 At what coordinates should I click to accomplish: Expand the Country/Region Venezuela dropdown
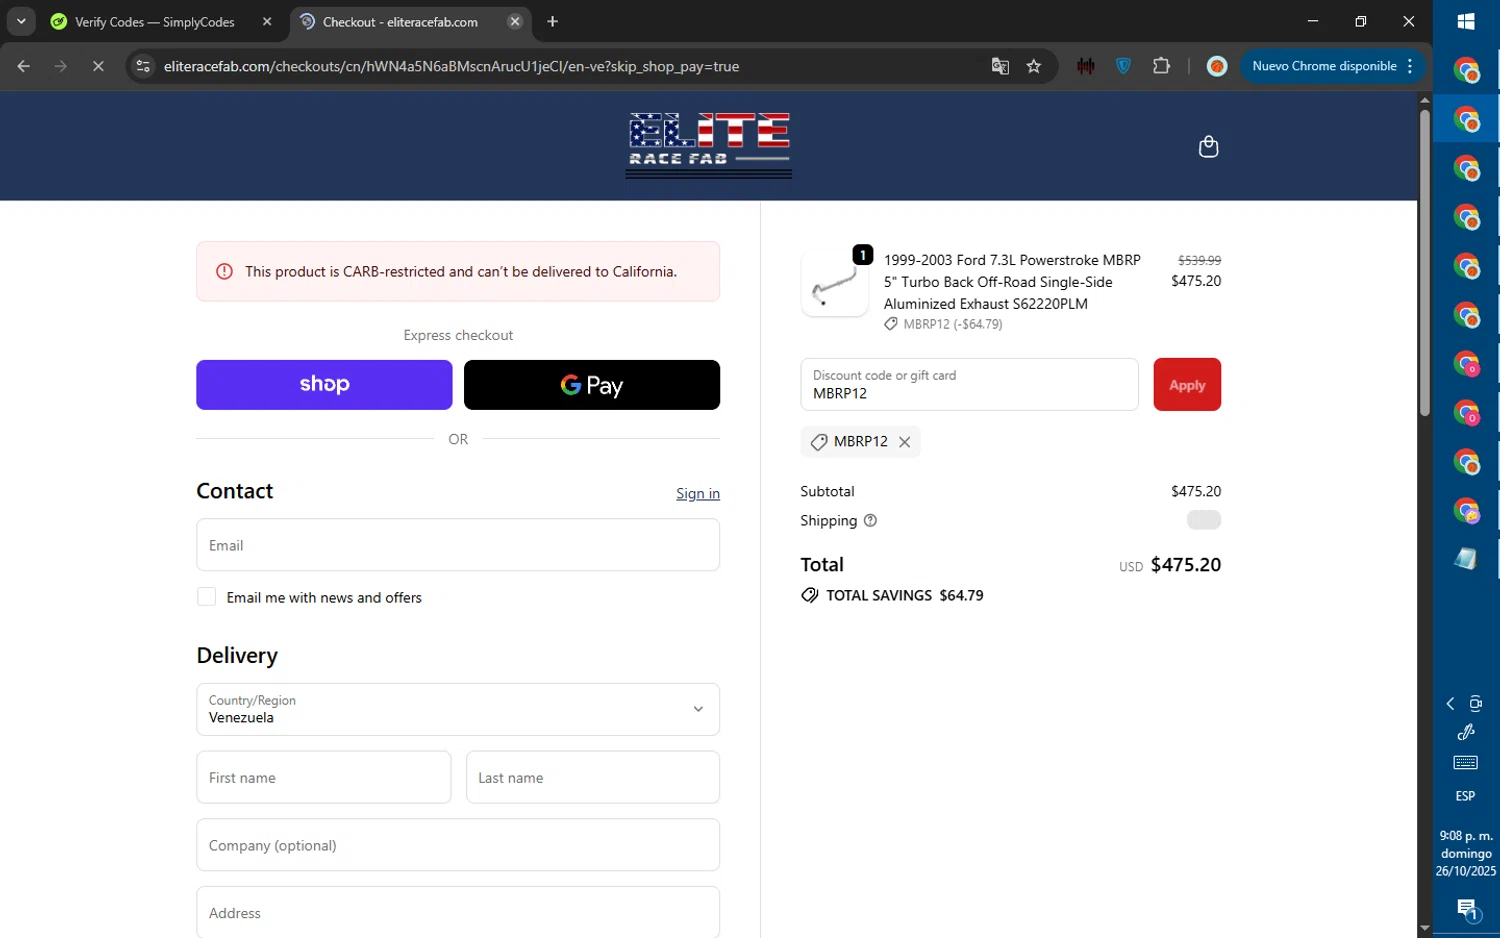458,710
